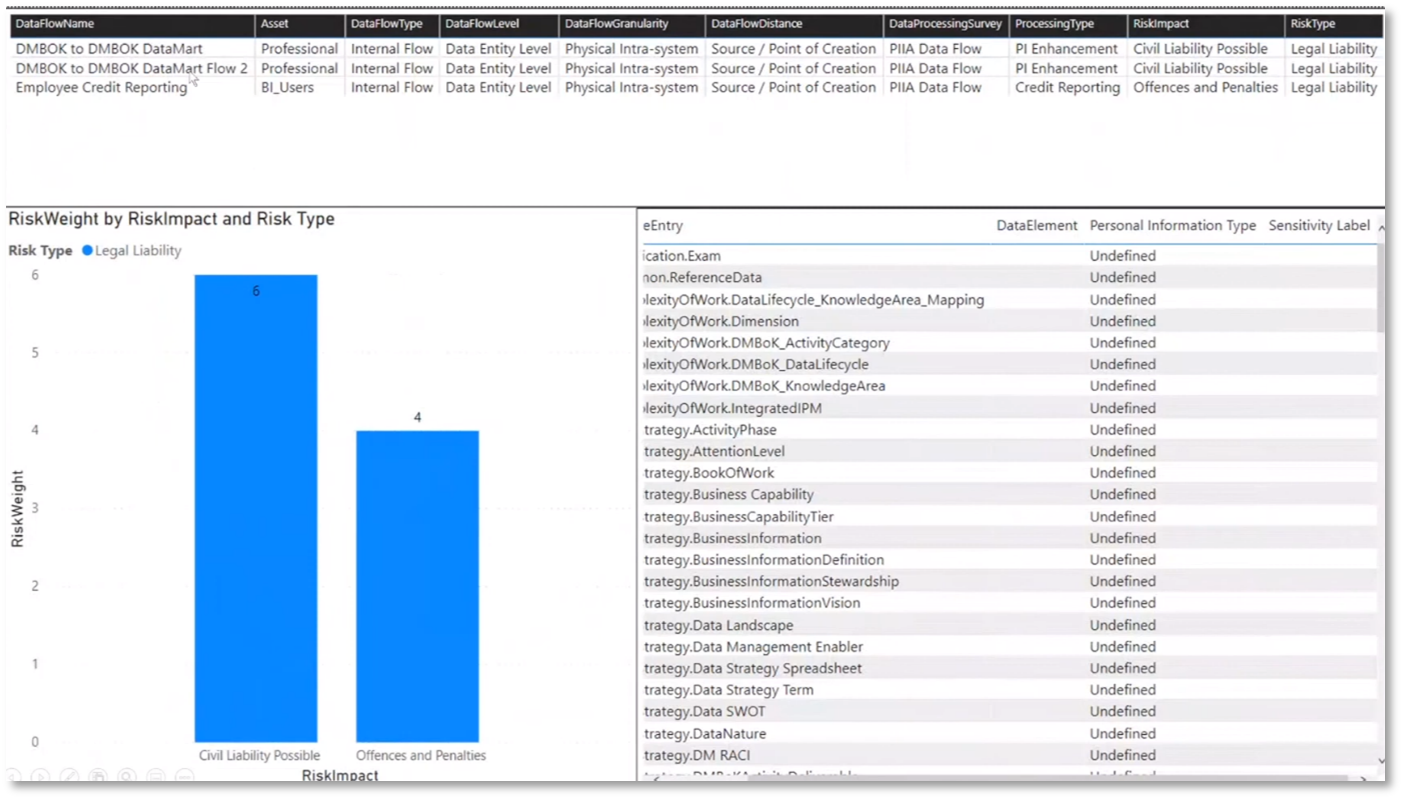The height and width of the screenshot is (800, 1404).
Task: Click Professional in the DMBOK DataMart Flow 2 row
Action: pos(299,68)
